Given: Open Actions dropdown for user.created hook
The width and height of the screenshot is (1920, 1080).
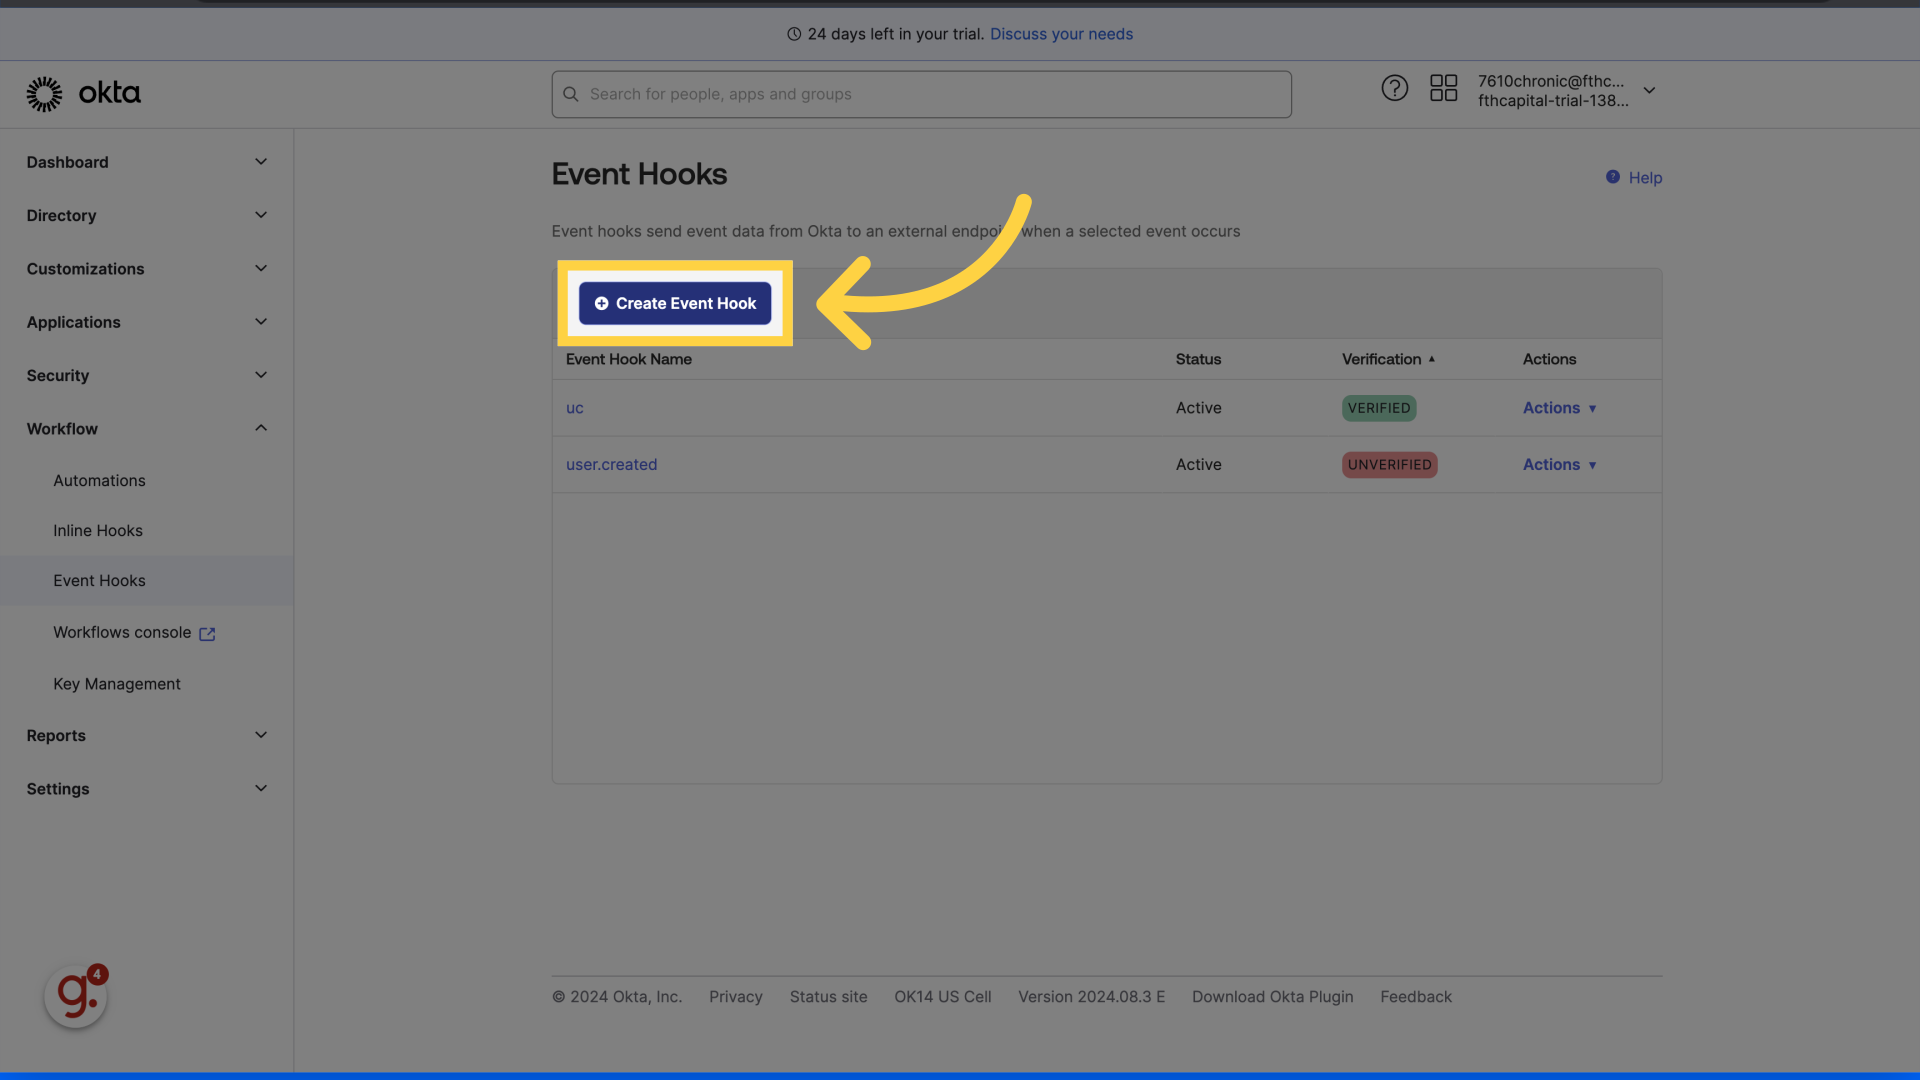Looking at the screenshot, I should click(1559, 465).
